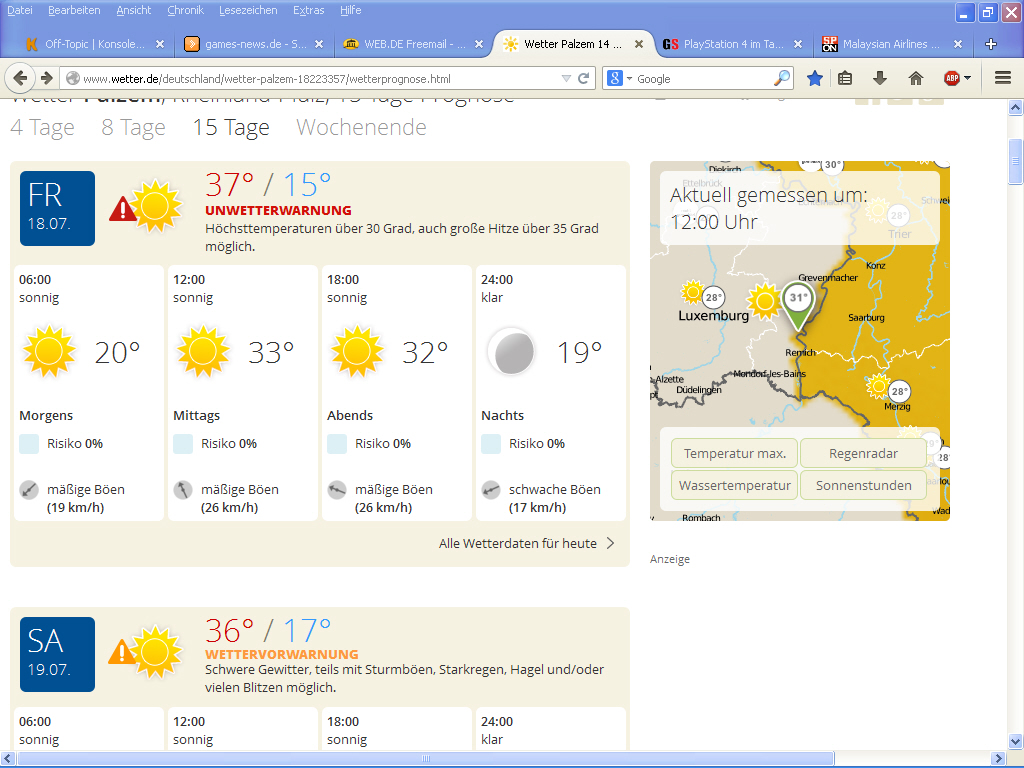This screenshot has height=768, width=1024.
Task: Close the WEB.DE Freemail tab
Action: tap(479, 44)
